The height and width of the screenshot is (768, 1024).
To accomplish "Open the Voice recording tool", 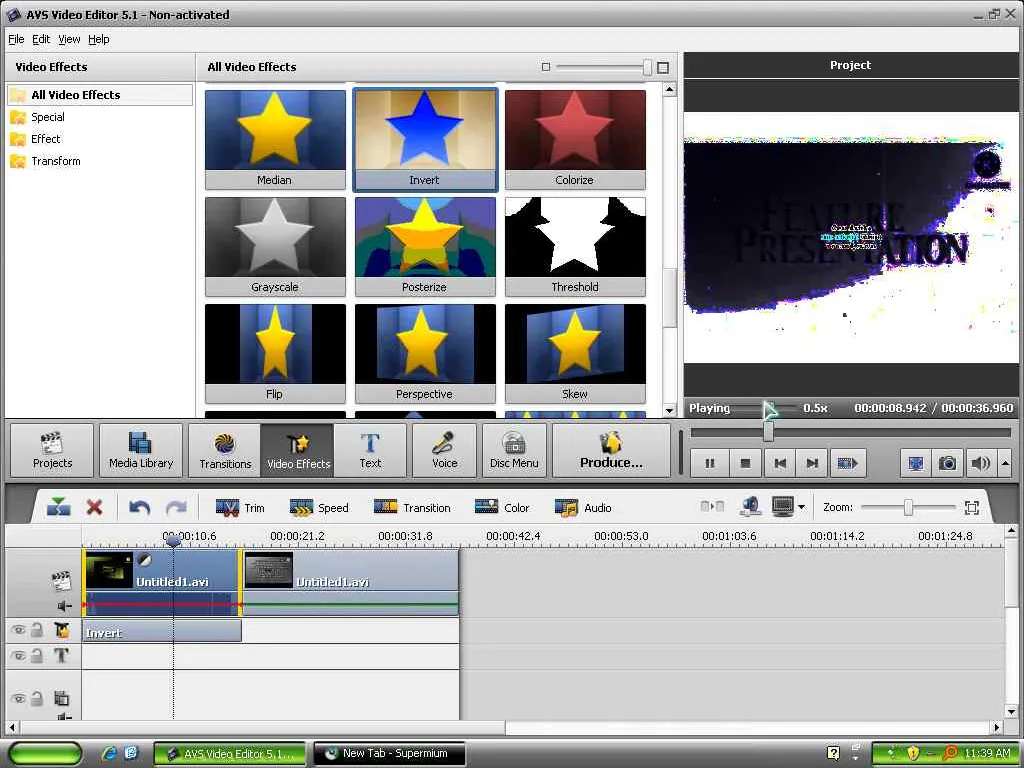I will [x=444, y=451].
